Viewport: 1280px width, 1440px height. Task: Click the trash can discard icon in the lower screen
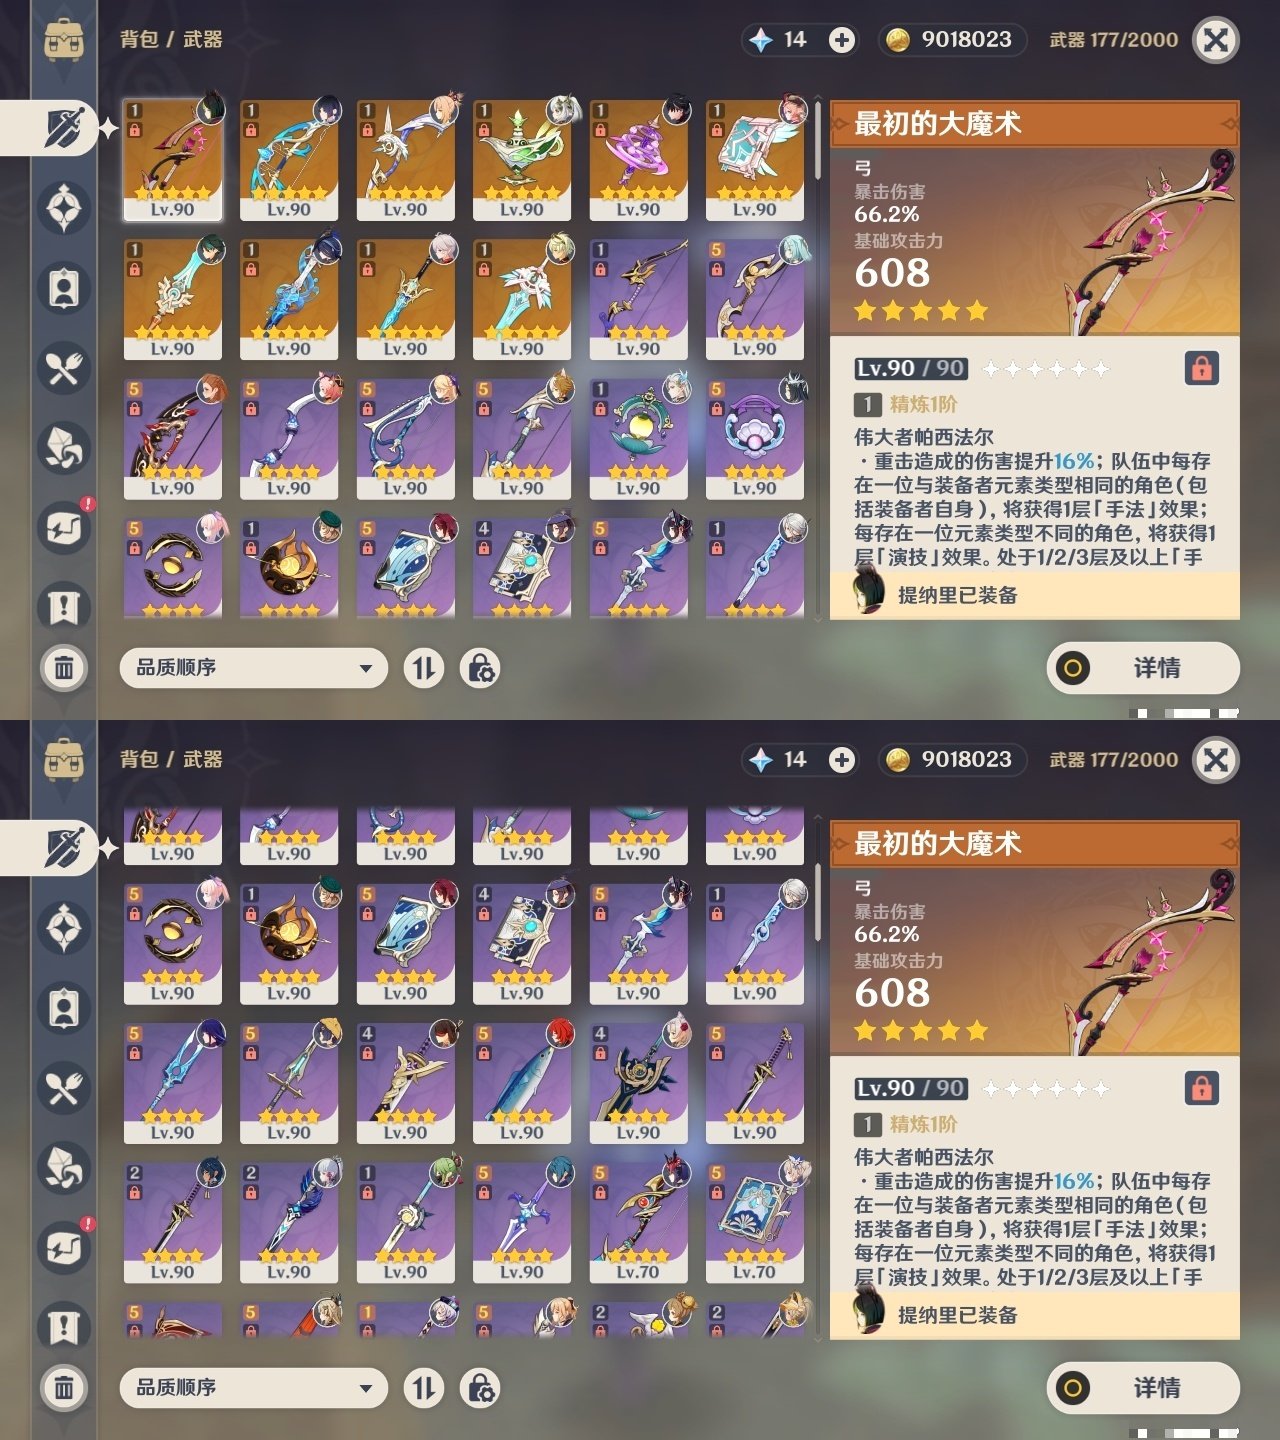click(x=64, y=1388)
